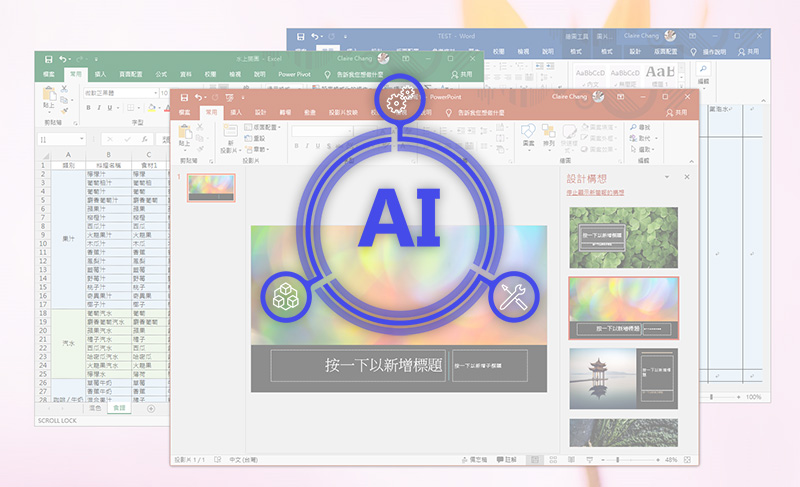Open Excel fill color dropdown arrow
Screen dimensions: 800x487
pos(159,108)
